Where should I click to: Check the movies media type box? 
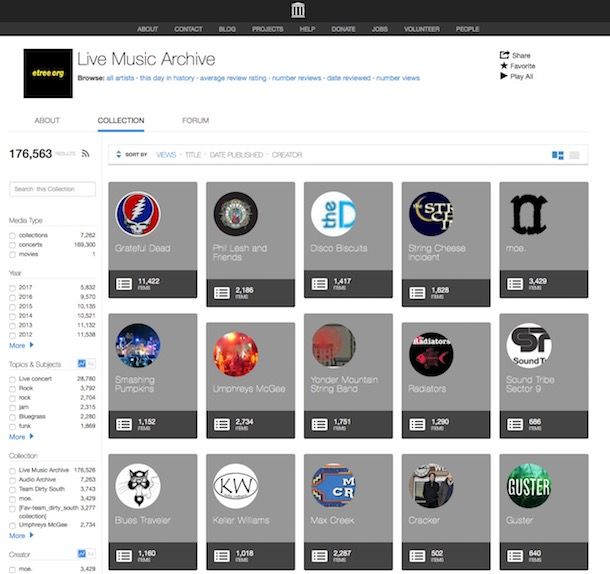click(x=12, y=255)
